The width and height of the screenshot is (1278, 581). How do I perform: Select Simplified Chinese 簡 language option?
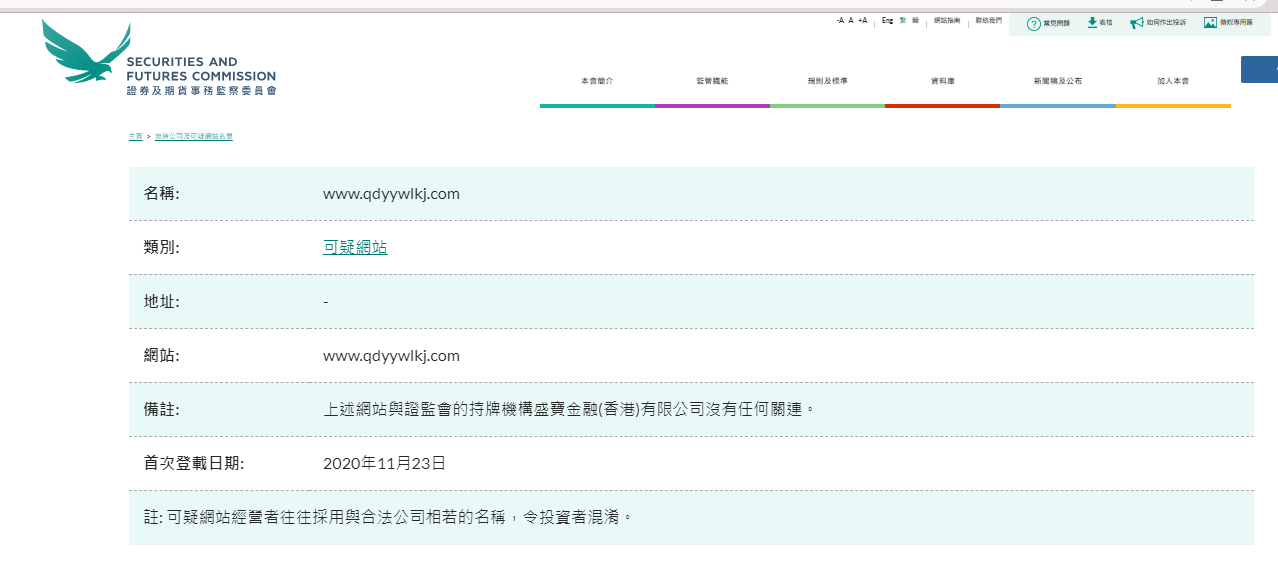[x=915, y=20]
